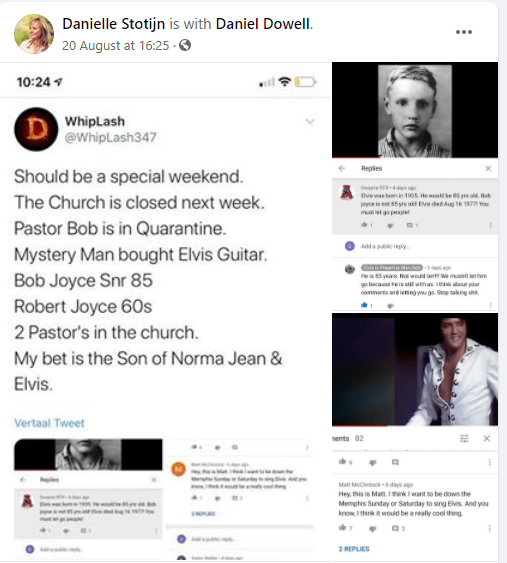This screenshot has height=563, width=507.
Task: Click the Vertaal Tweet link
Action: tap(49, 423)
